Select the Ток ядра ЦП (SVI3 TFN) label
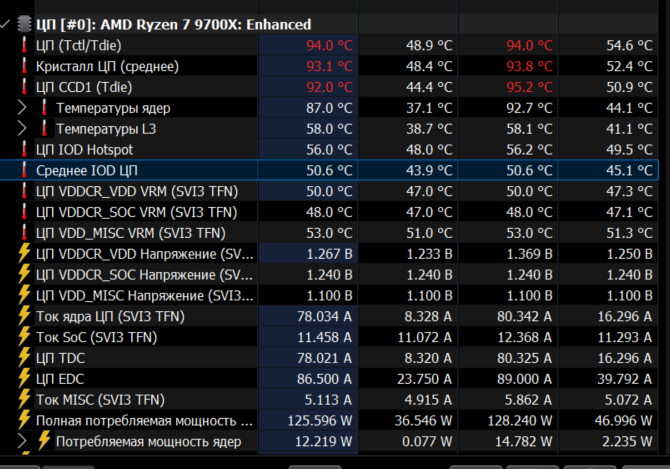The height and width of the screenshot is (469, 670). [x=110, y=317]
